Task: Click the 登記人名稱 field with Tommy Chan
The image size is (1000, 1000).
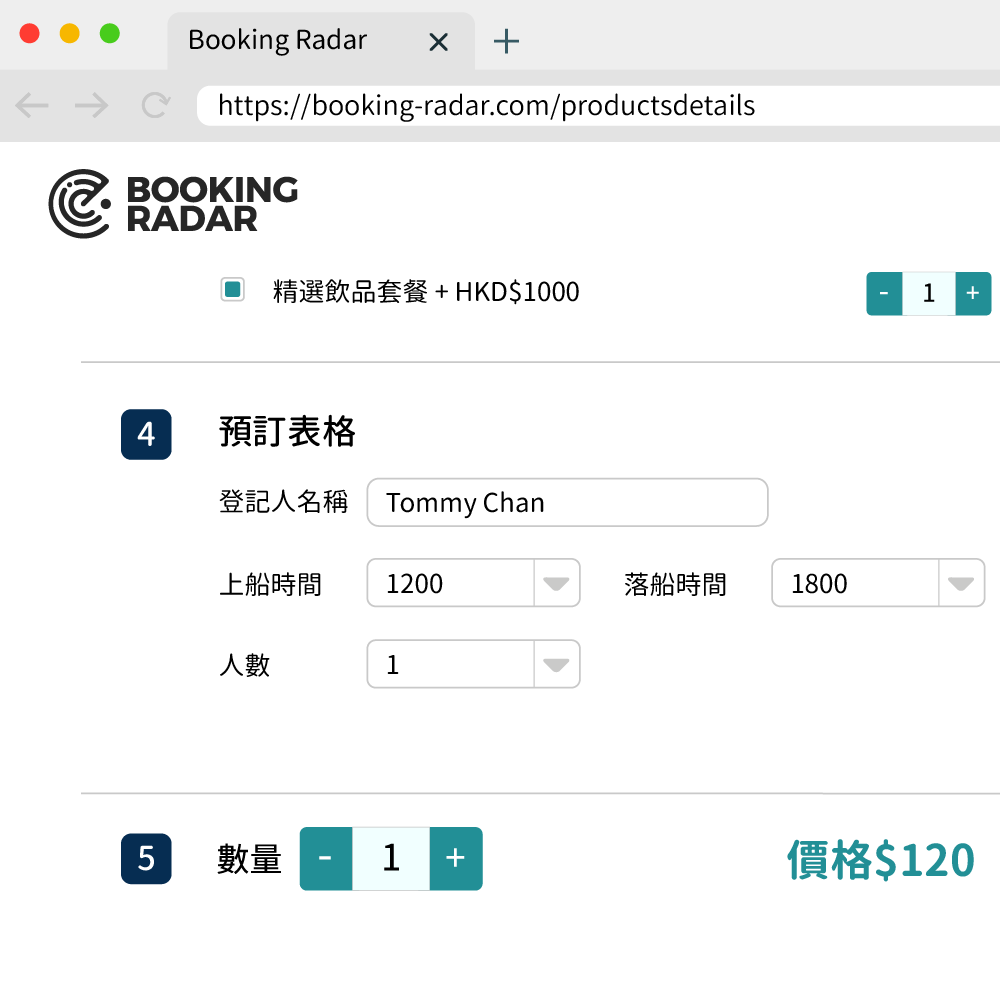Action: click(568, 503)
